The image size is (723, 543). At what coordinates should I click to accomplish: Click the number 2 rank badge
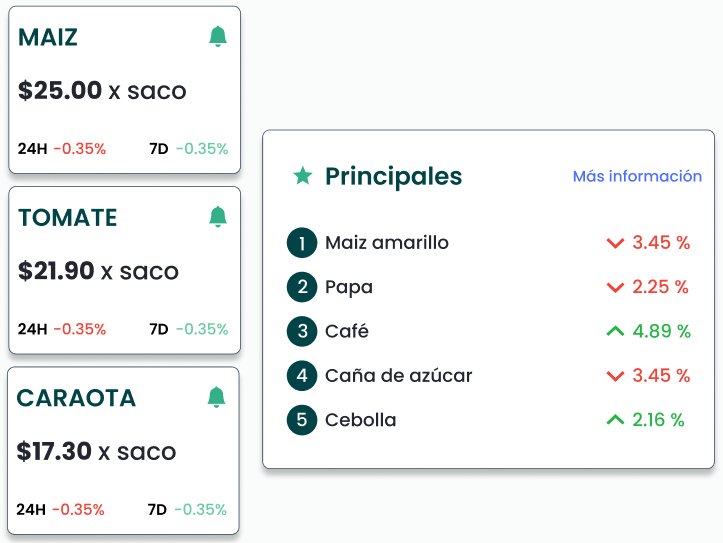301,288
